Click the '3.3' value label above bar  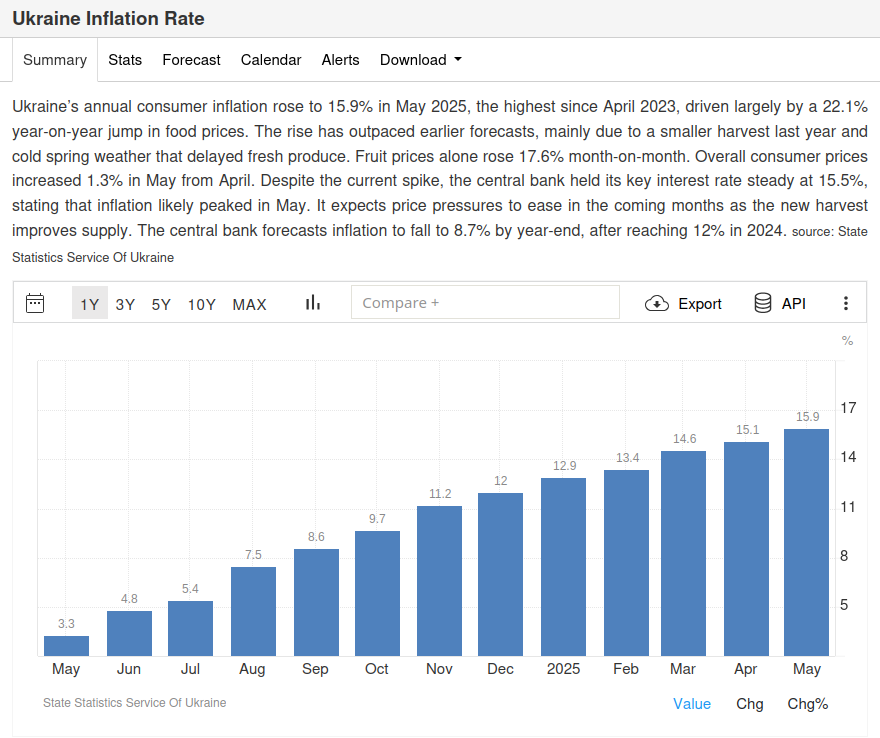(66, 624)
